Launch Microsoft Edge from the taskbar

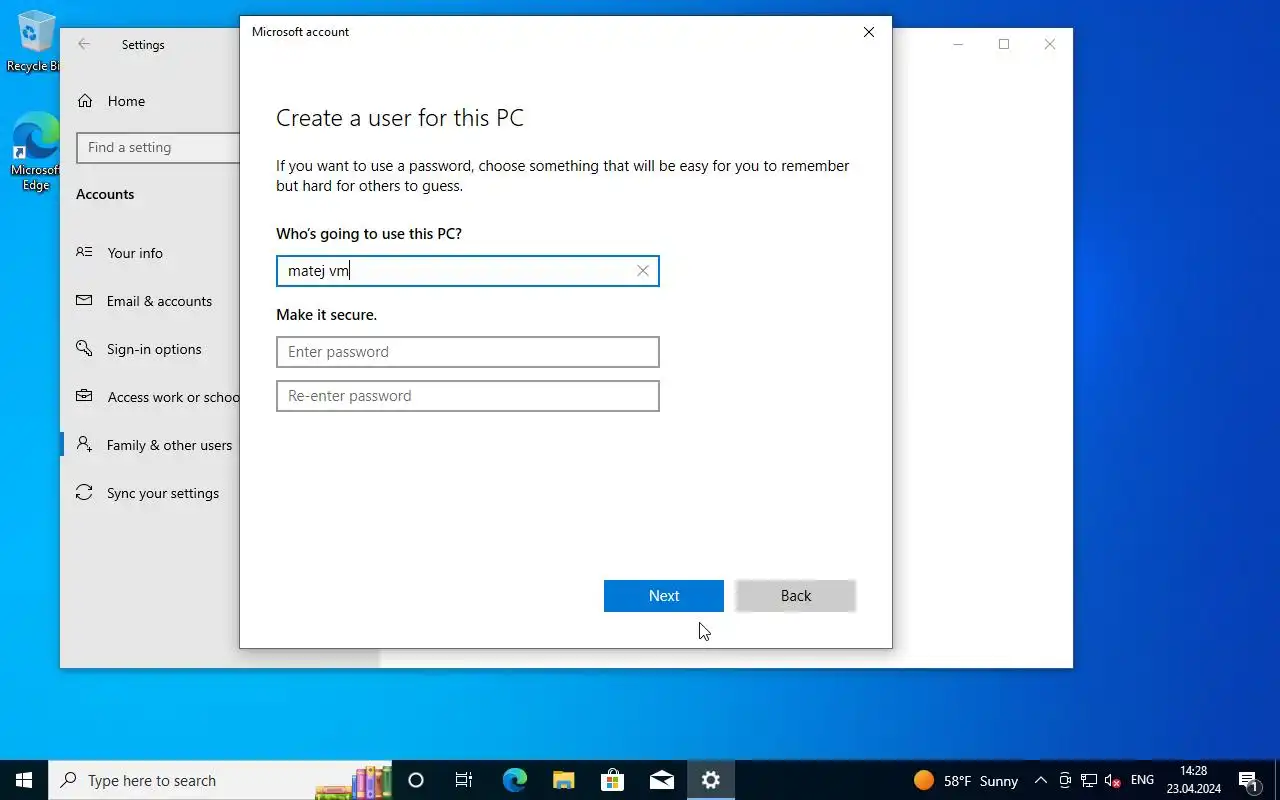(x=514, y=780)
